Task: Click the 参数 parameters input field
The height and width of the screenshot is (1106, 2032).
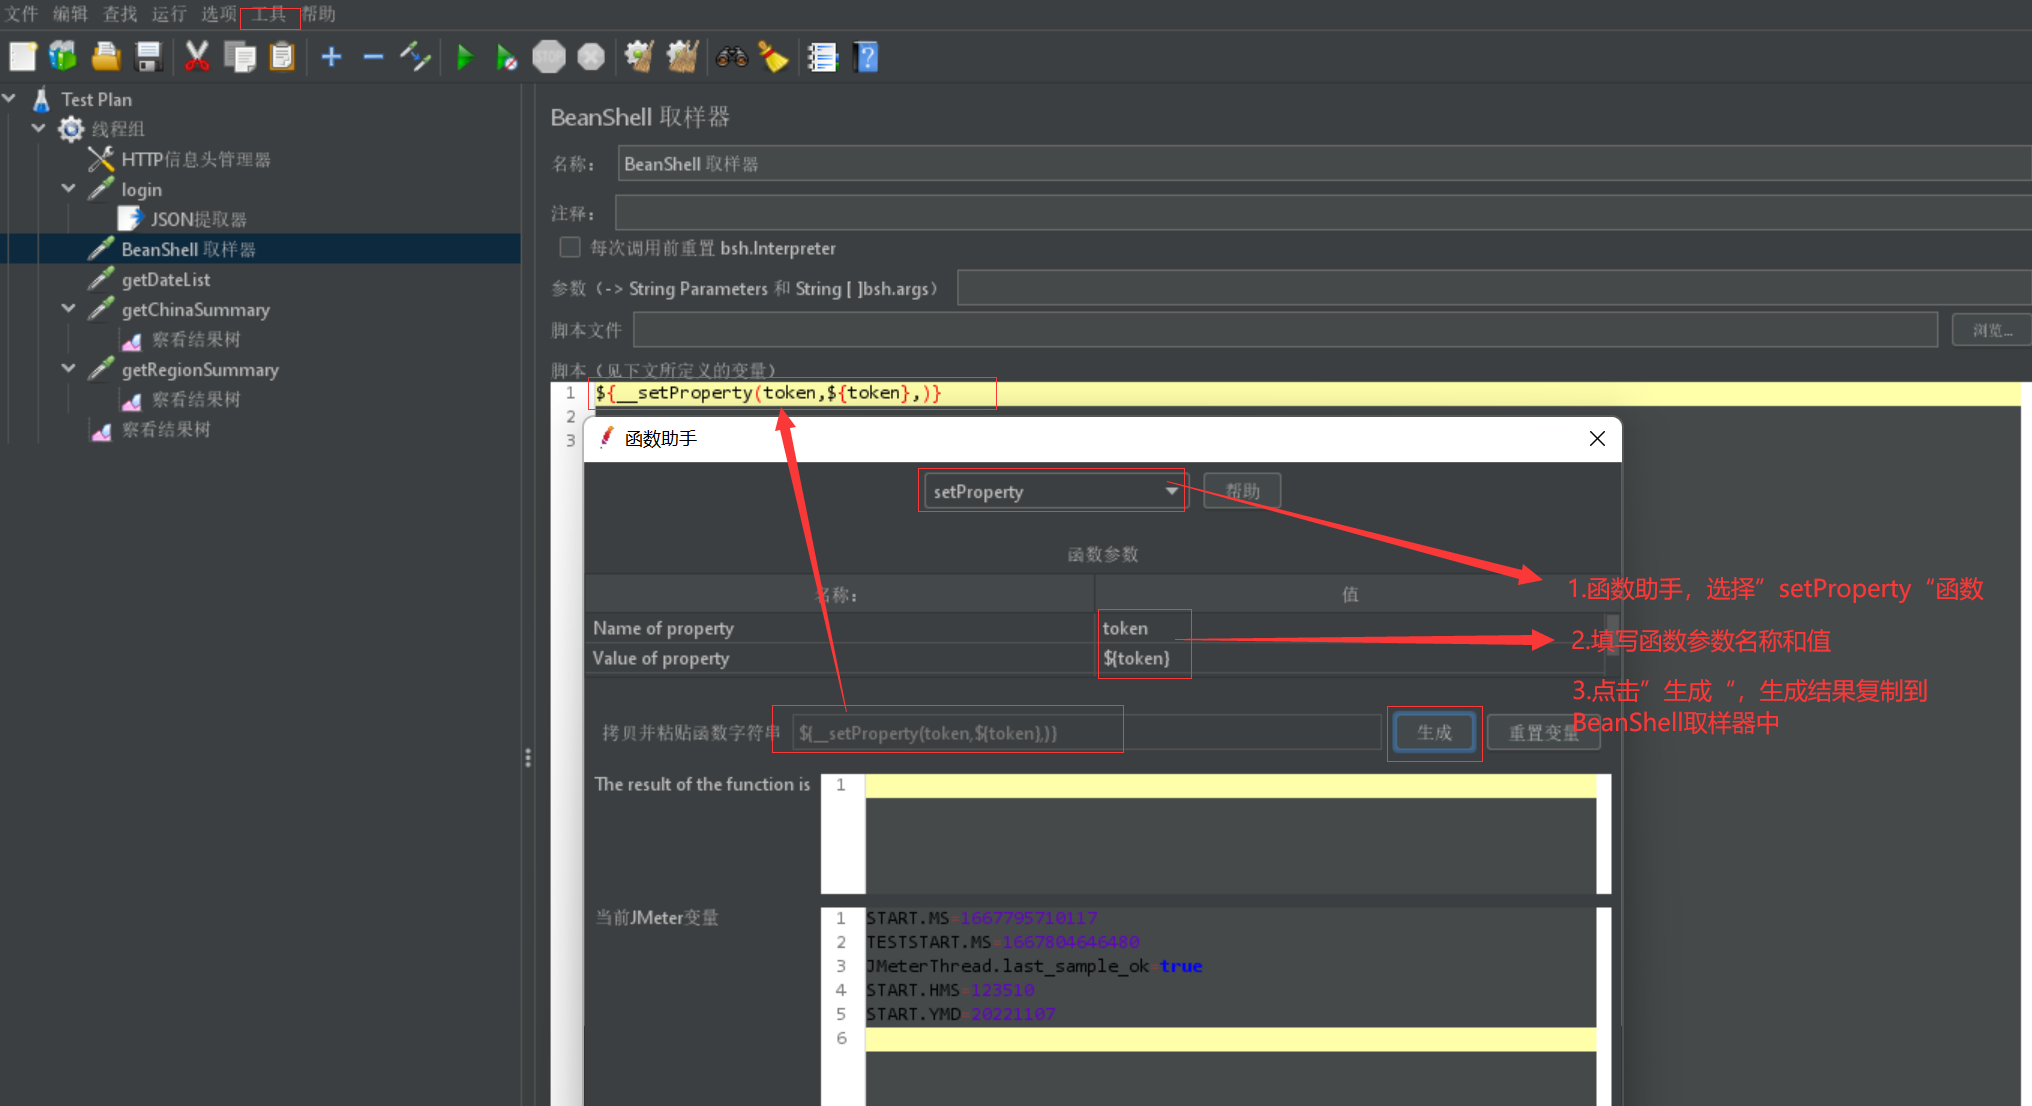Action: [1494, 288]
